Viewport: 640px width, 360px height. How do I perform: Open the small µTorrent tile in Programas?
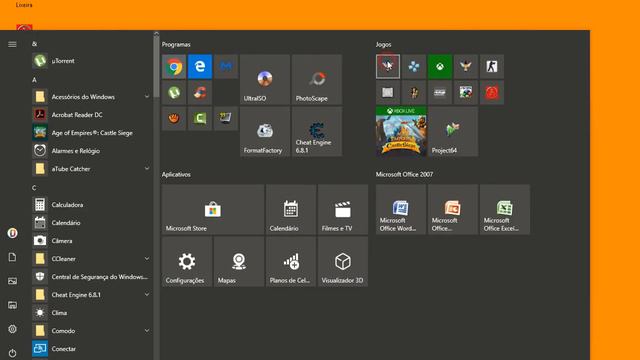(174, 93)
